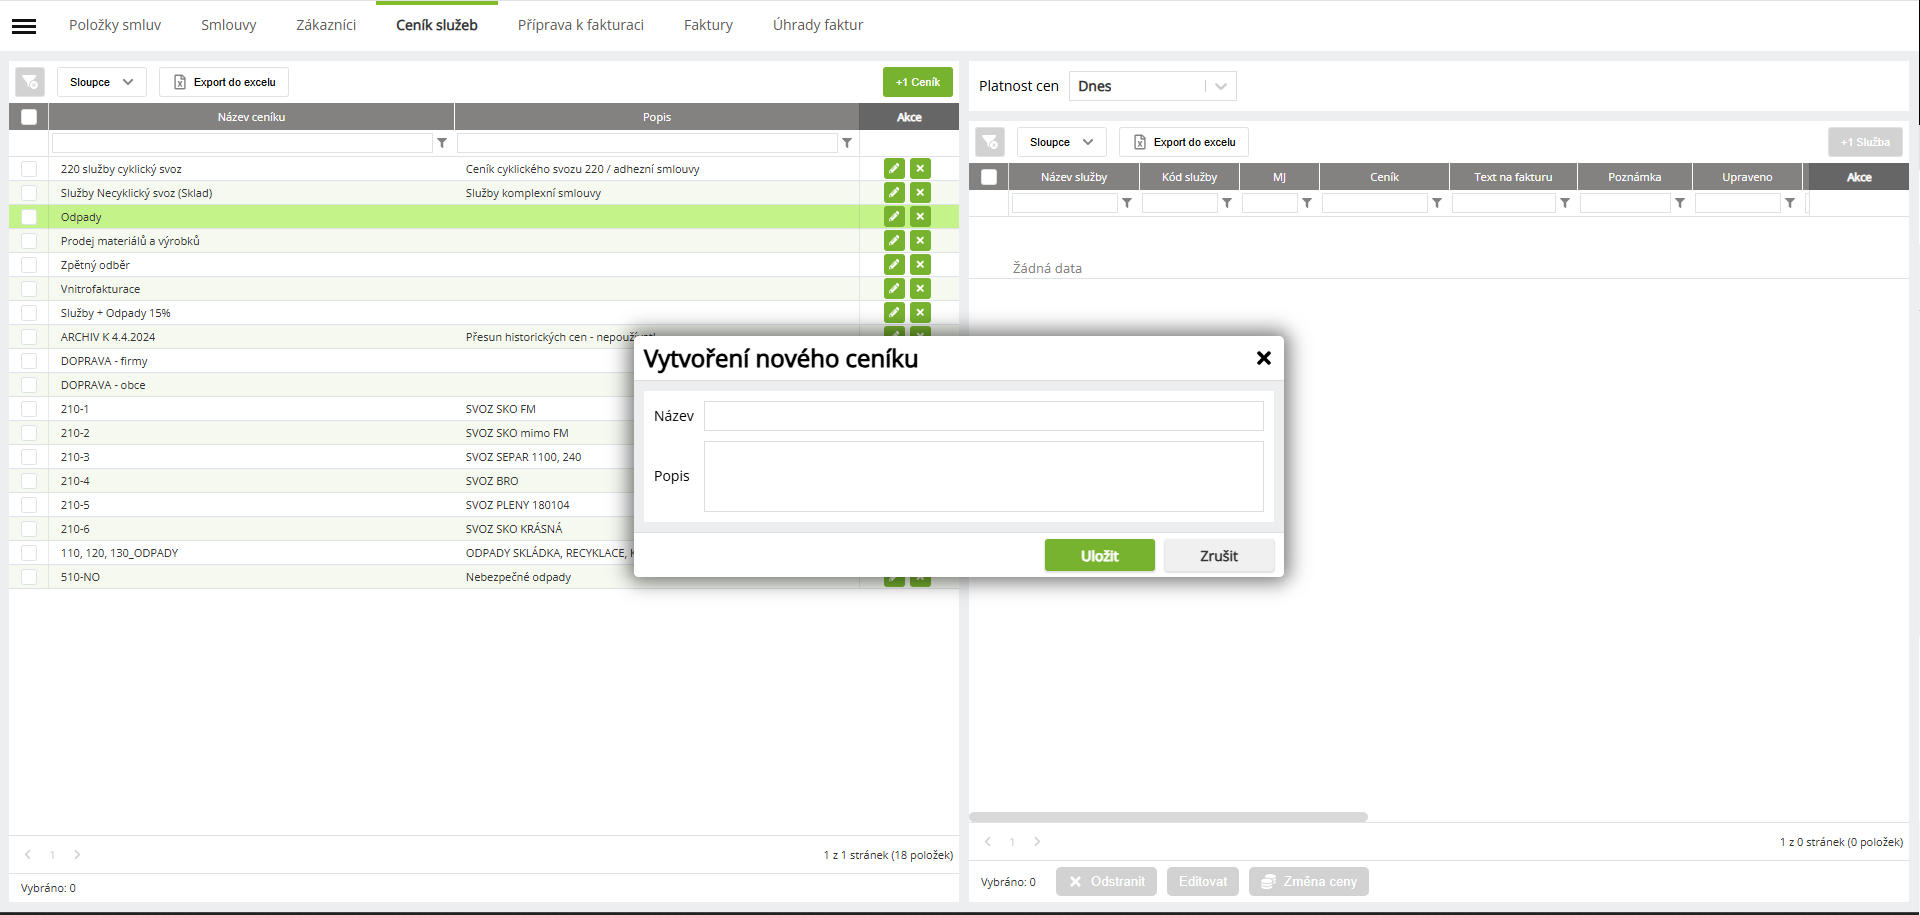Open filter options for Název služby column
Image resolution: width=1920 pixels, height=915 pixels.
[x=1127, y=203]
